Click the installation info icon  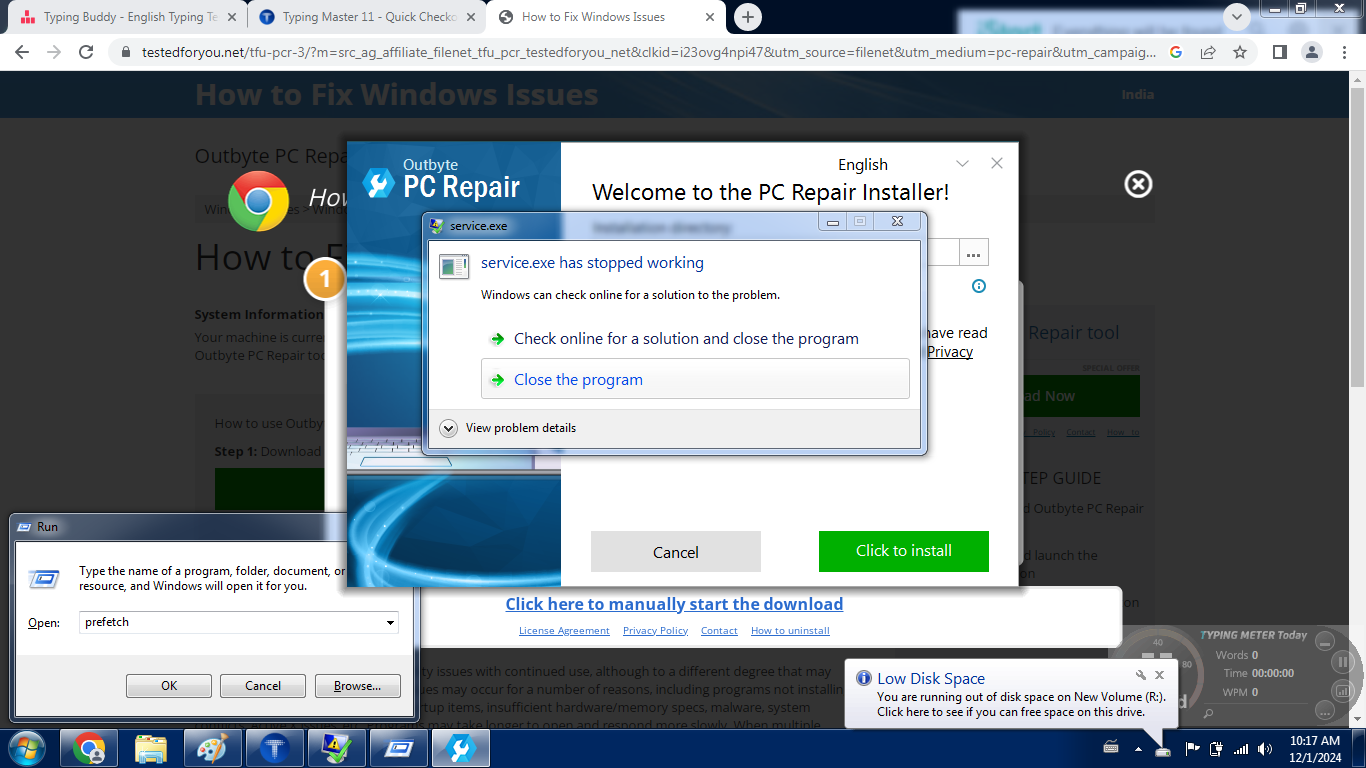tap(979, 286)
